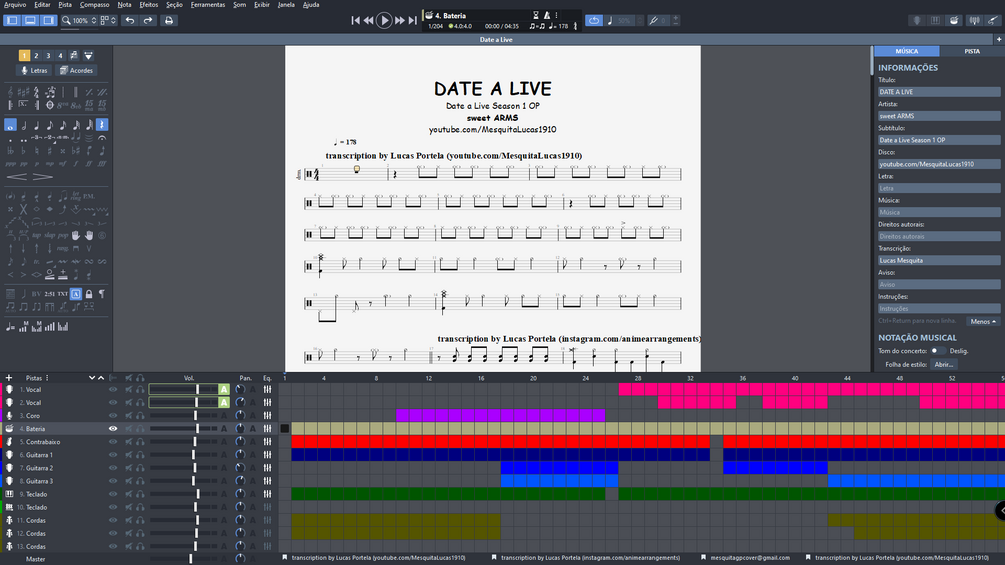Mute the 3. Coro track
The image size is (1005, 565).
point(129,416)
